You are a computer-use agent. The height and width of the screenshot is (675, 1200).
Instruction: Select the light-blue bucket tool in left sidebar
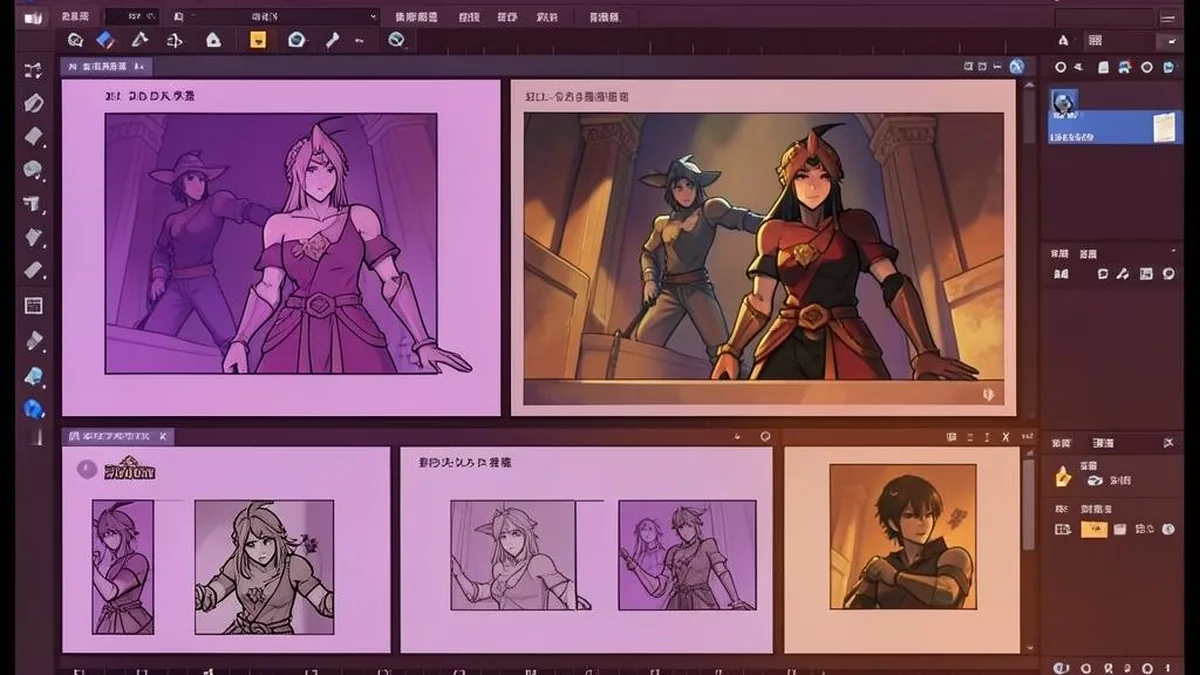(34, 376)
